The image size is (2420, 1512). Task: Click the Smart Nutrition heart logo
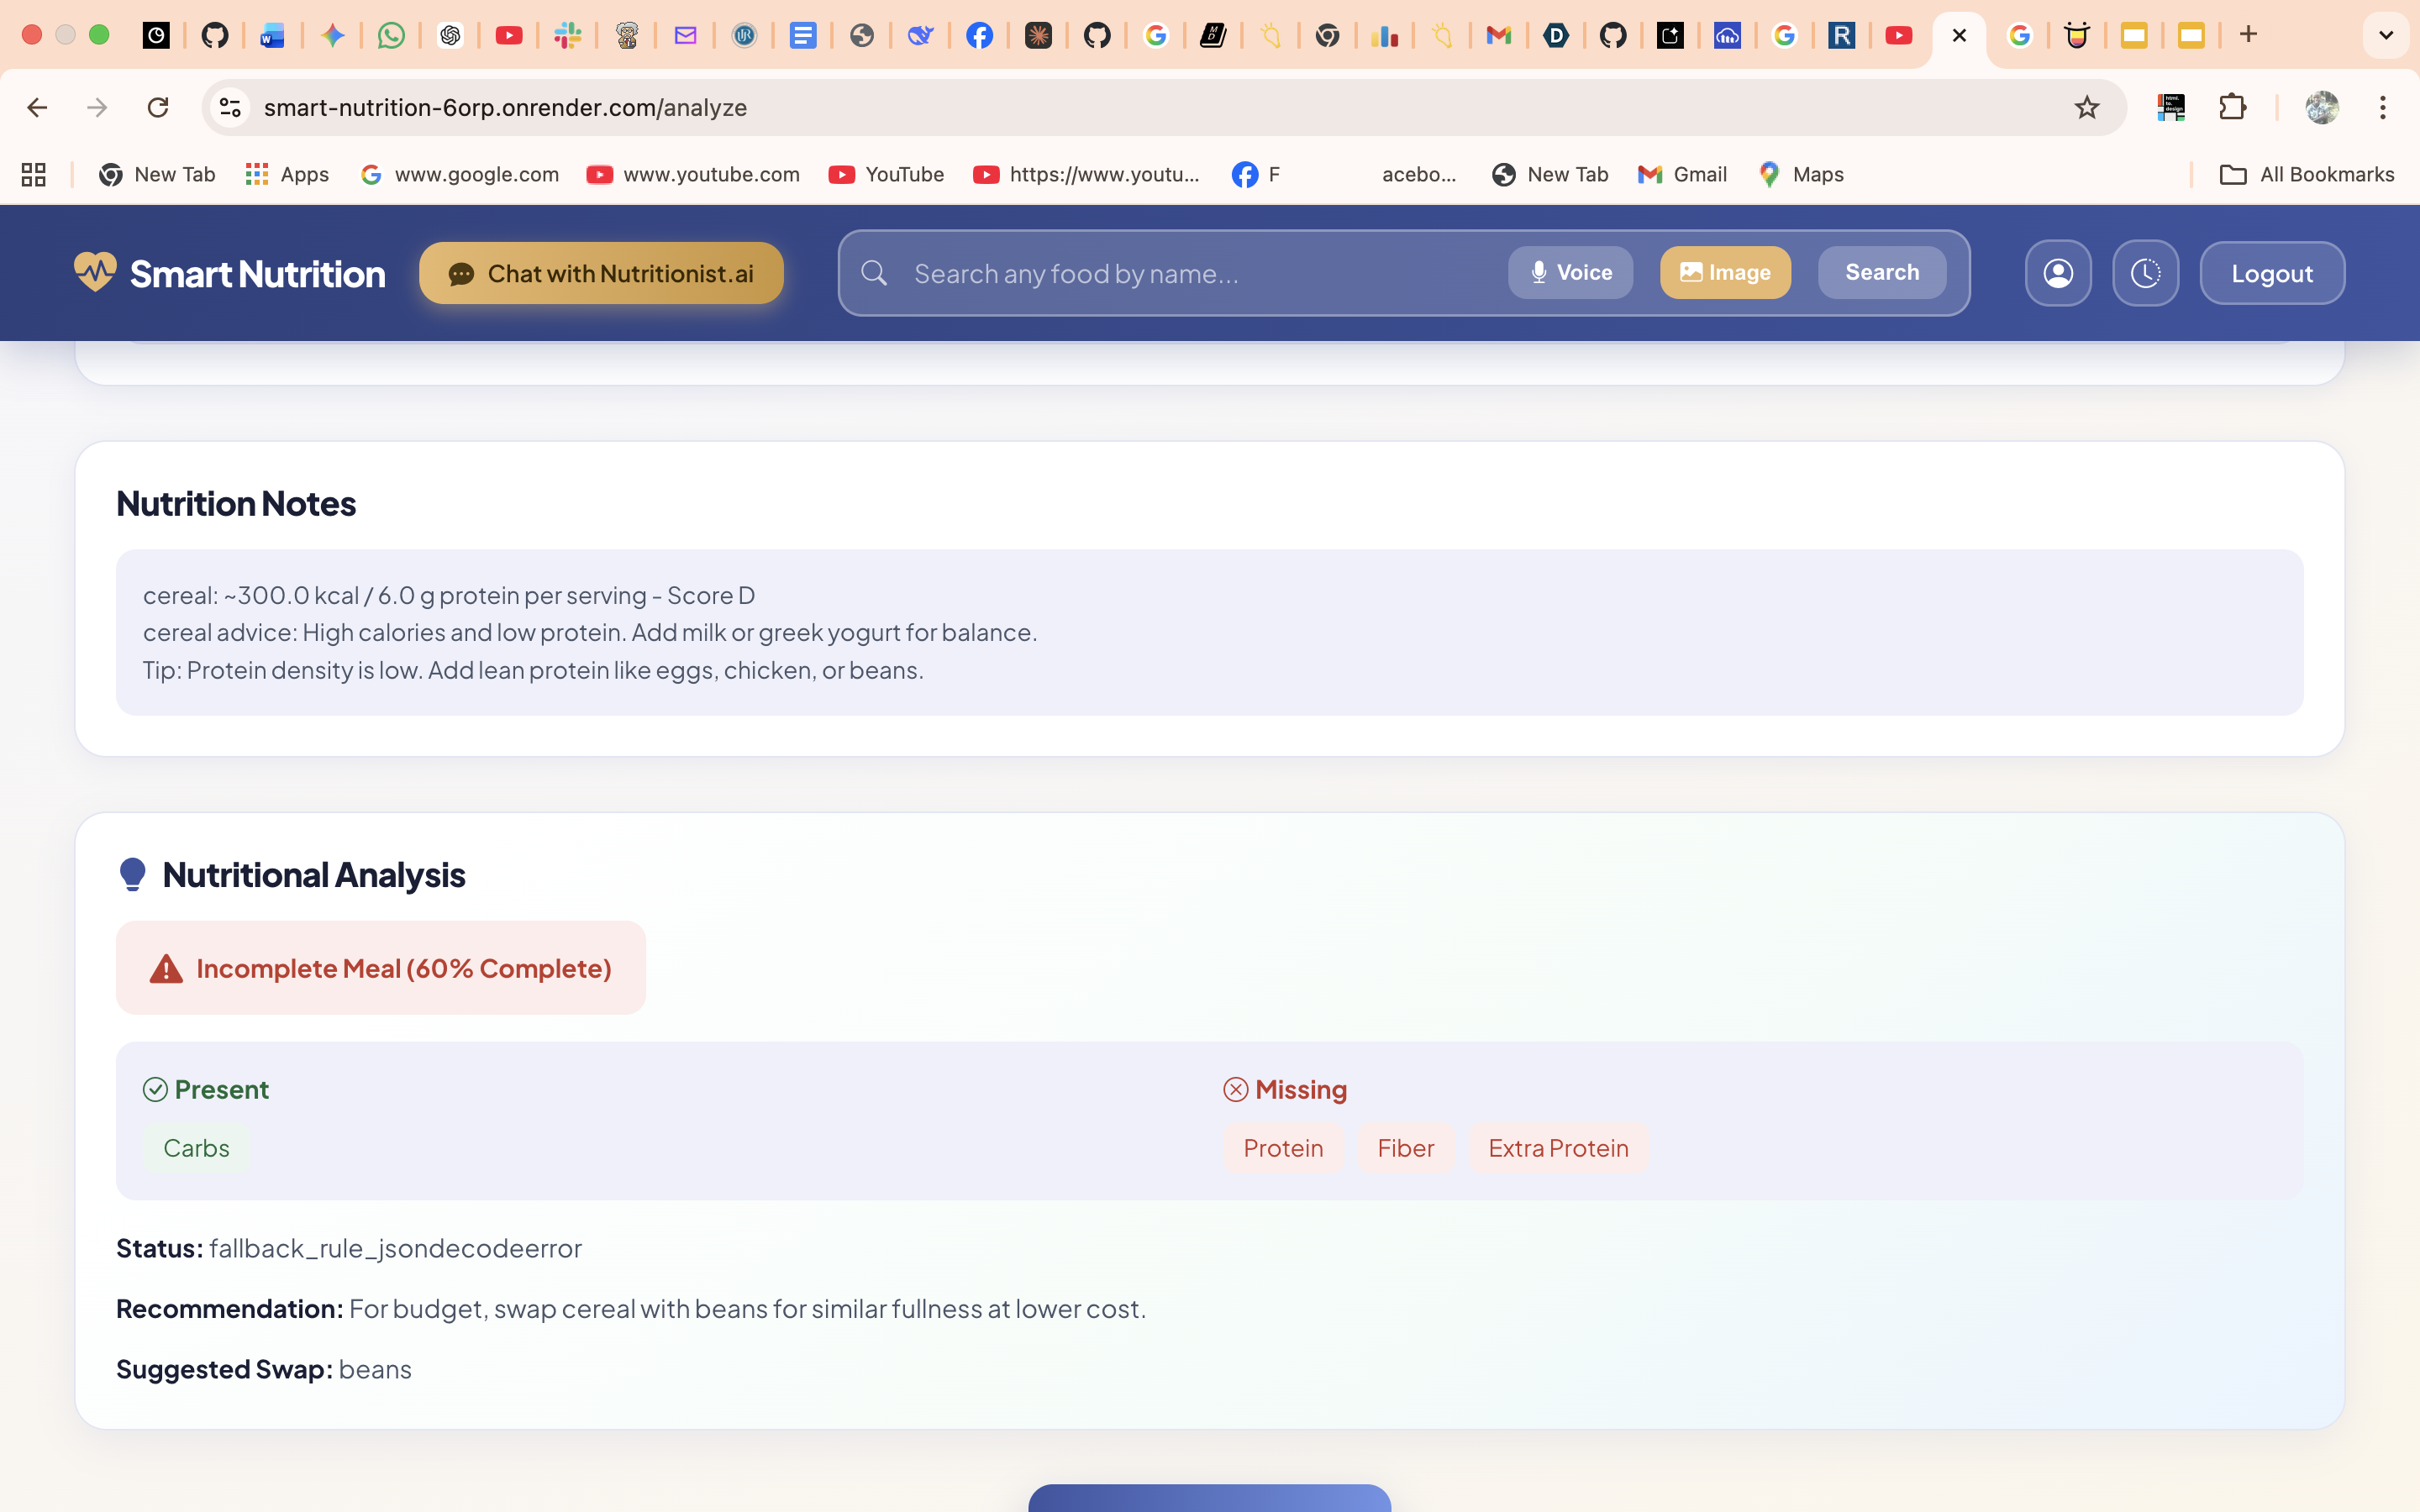[x=95, y=272]
